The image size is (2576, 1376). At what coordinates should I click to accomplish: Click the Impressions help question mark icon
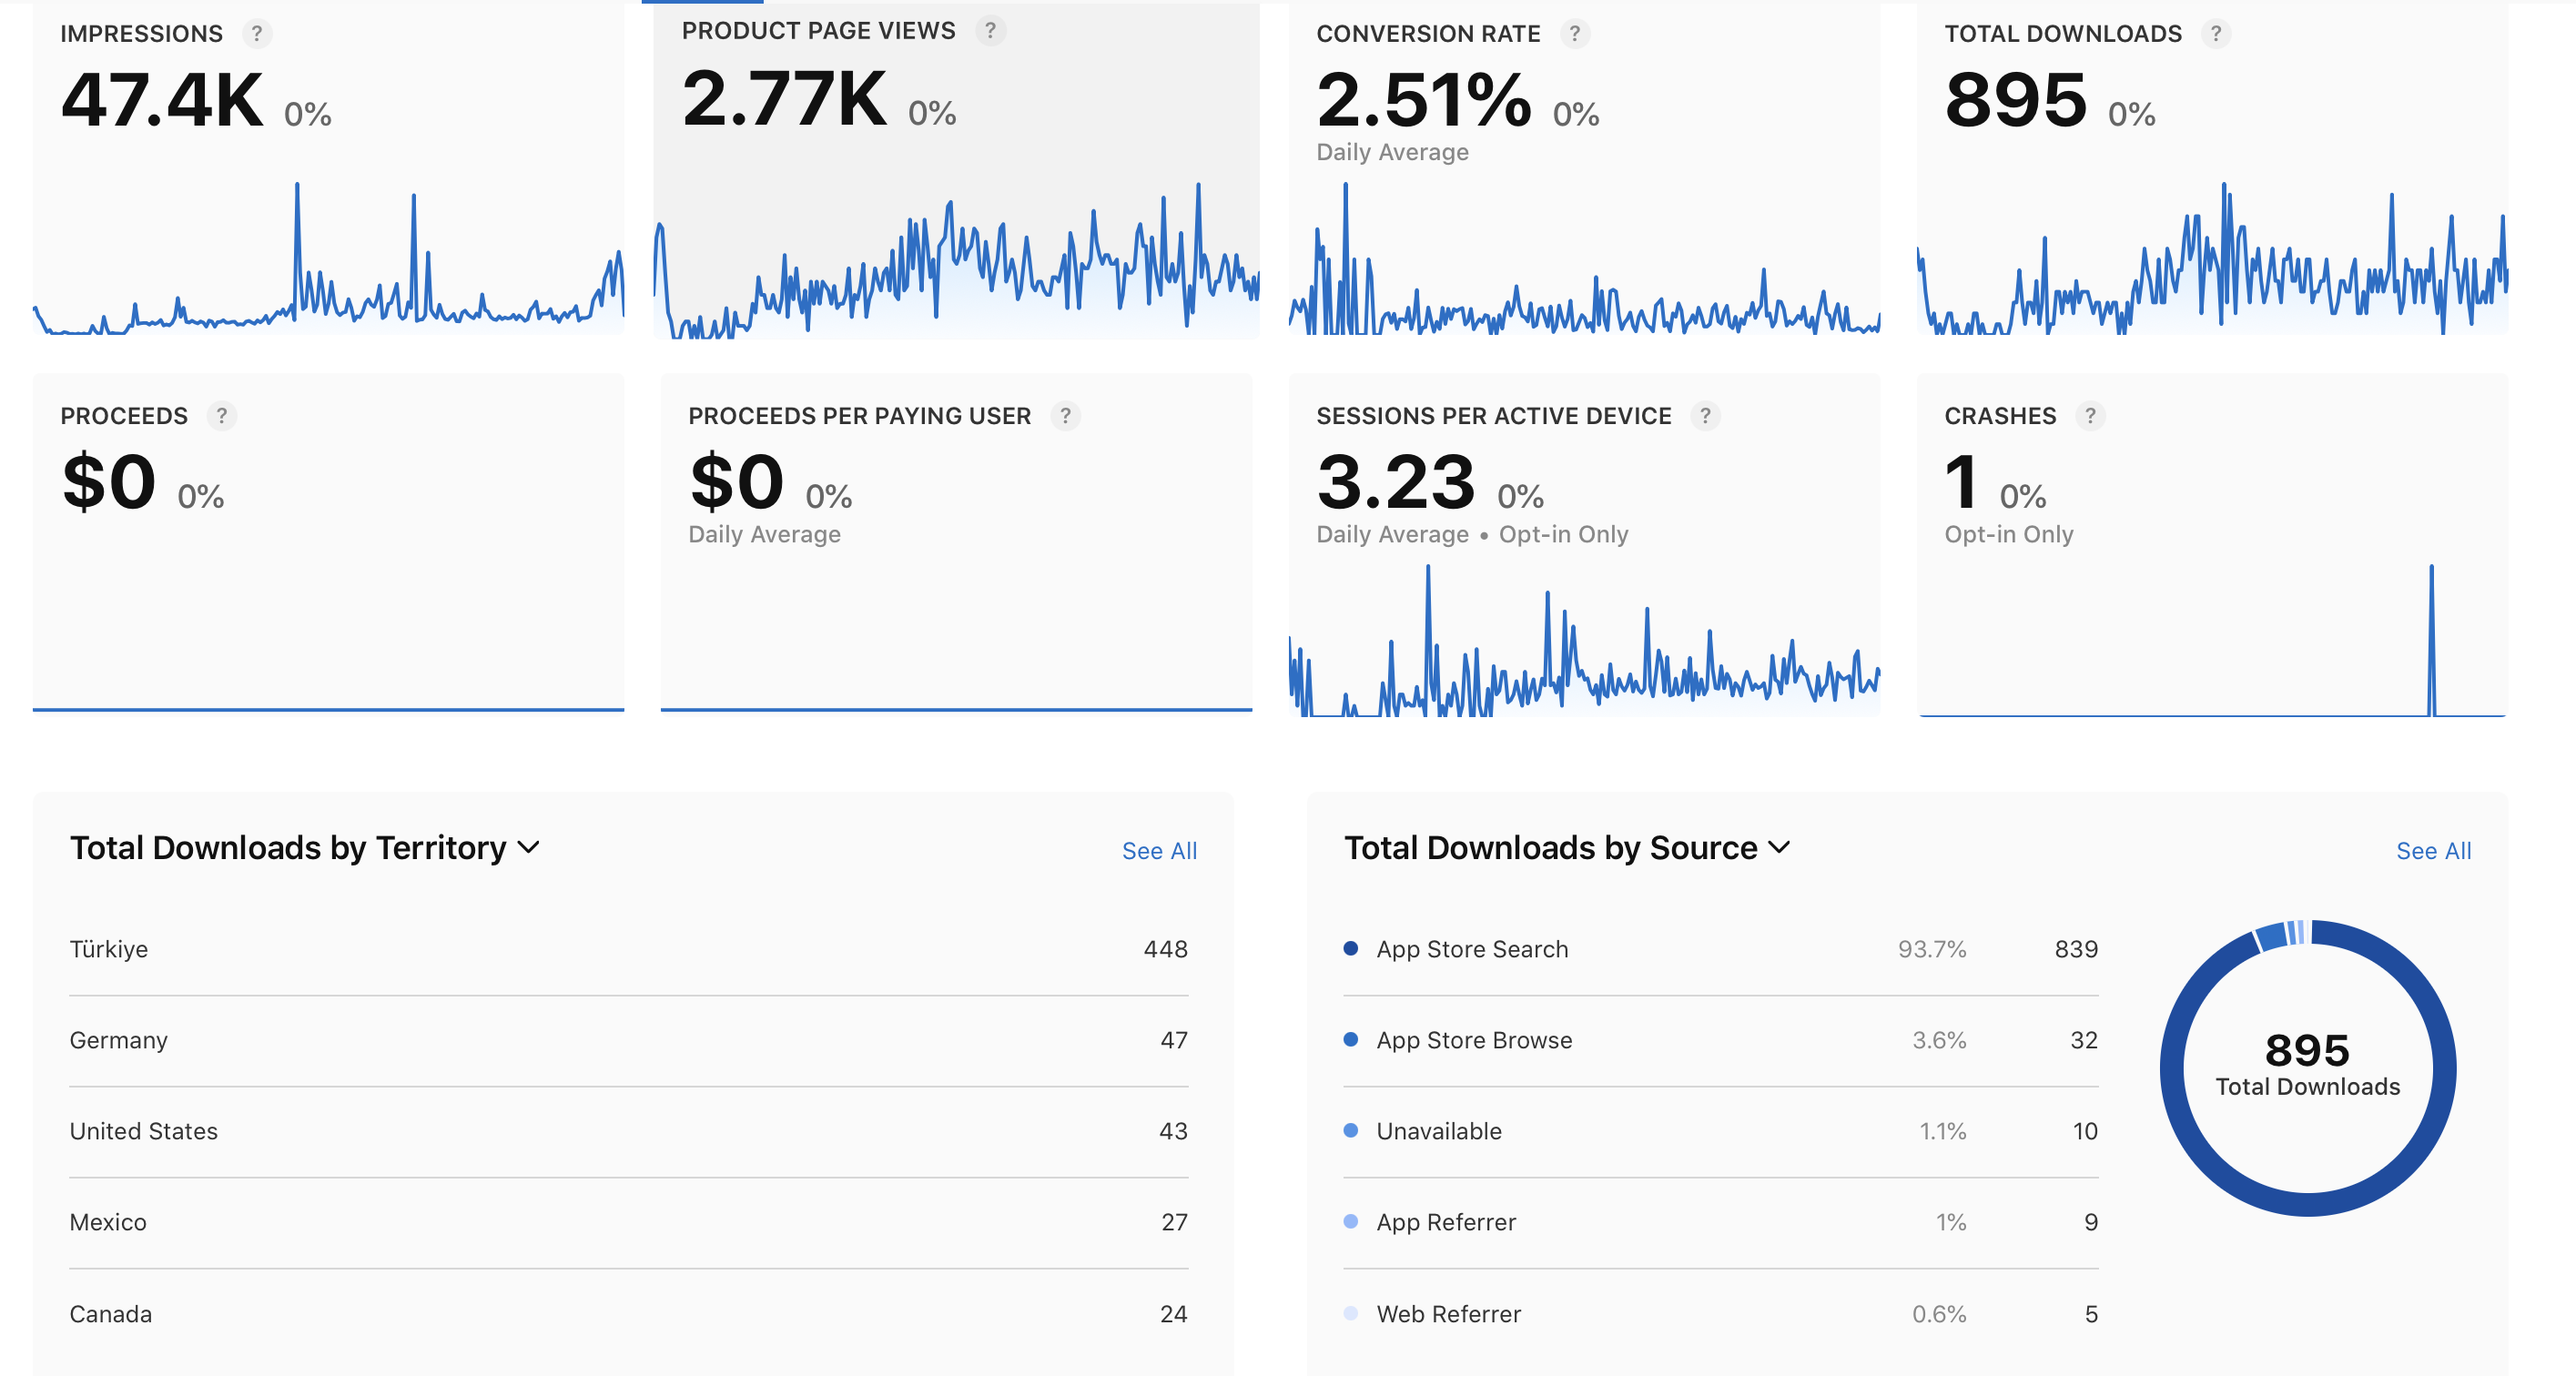(x=257, y=34)
